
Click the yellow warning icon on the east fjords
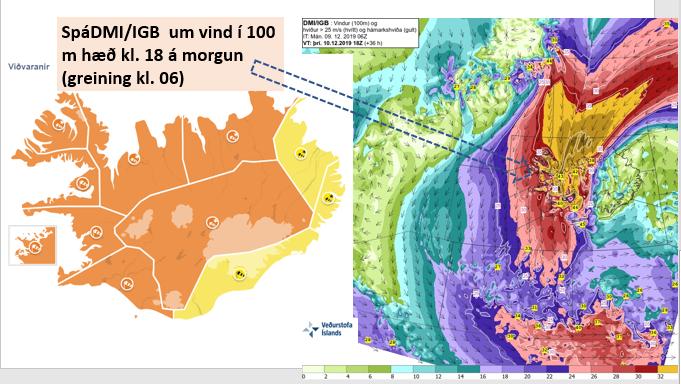pos(328,198)
